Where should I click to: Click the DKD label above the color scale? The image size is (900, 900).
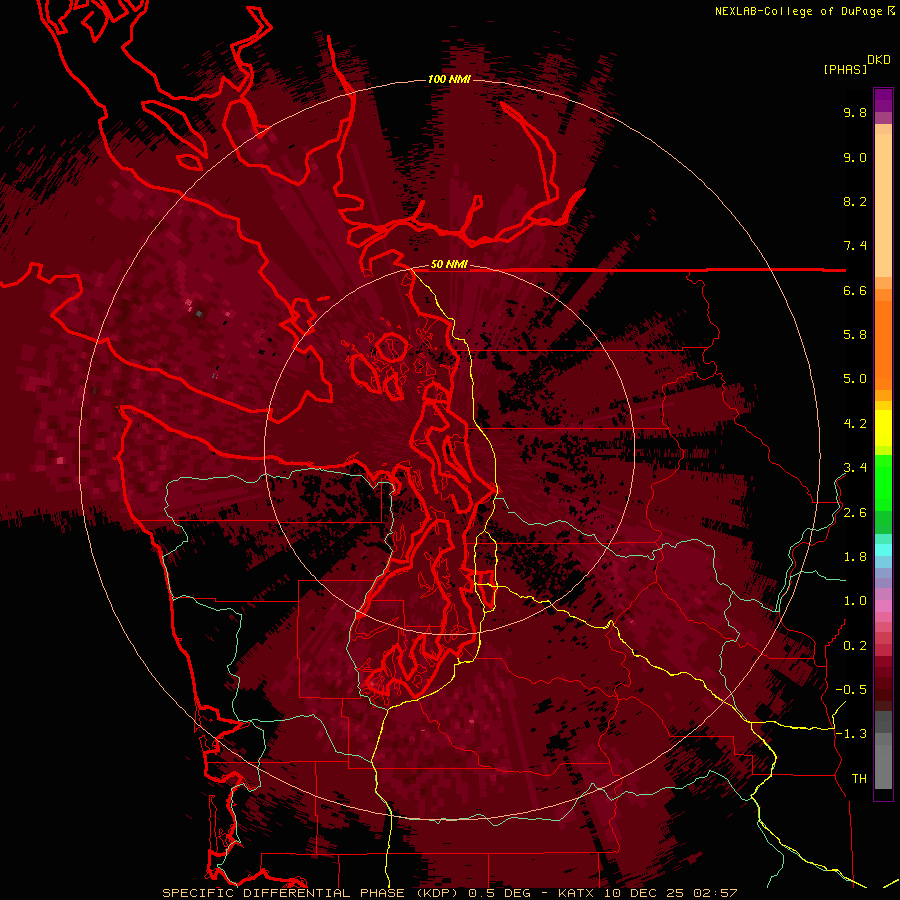pos(879,60)
